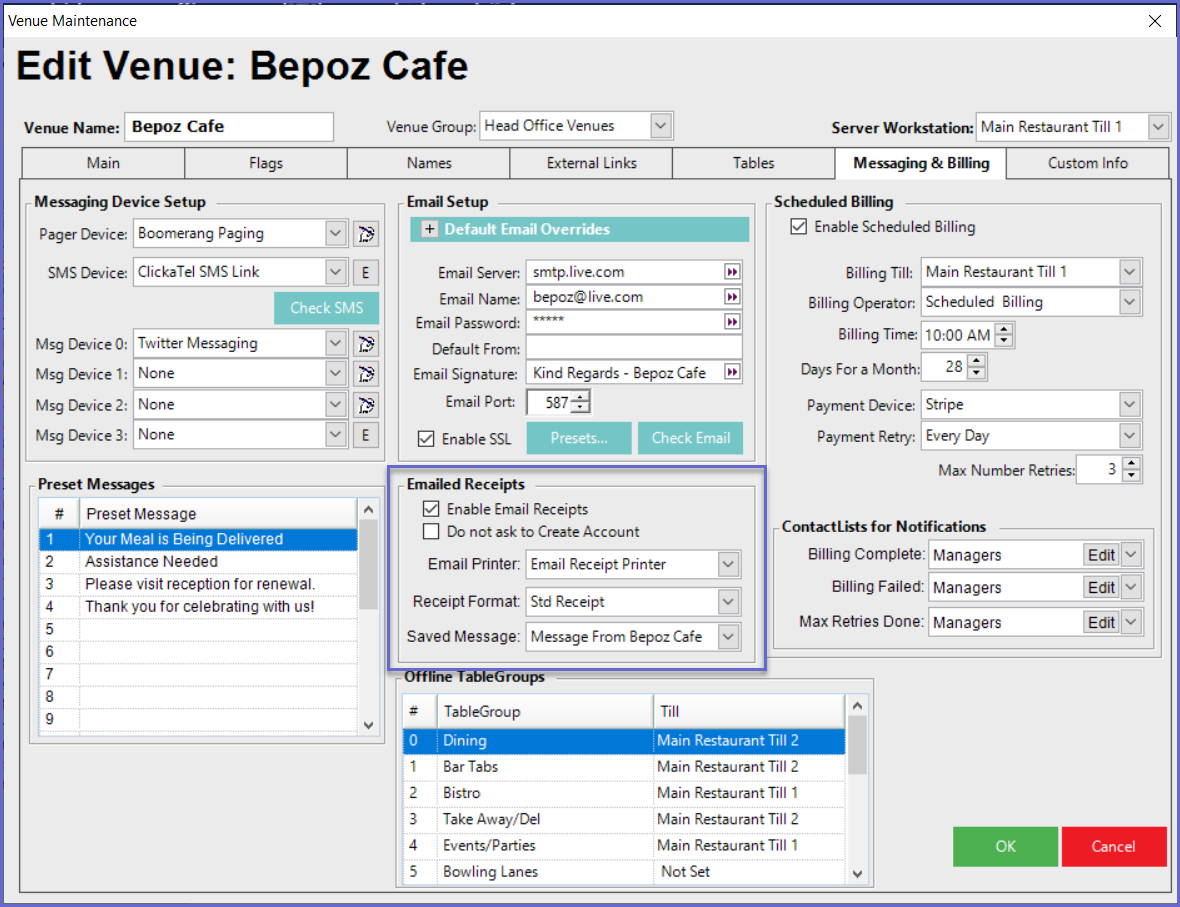Open the Payment Device dropdown

point(1129,405)
